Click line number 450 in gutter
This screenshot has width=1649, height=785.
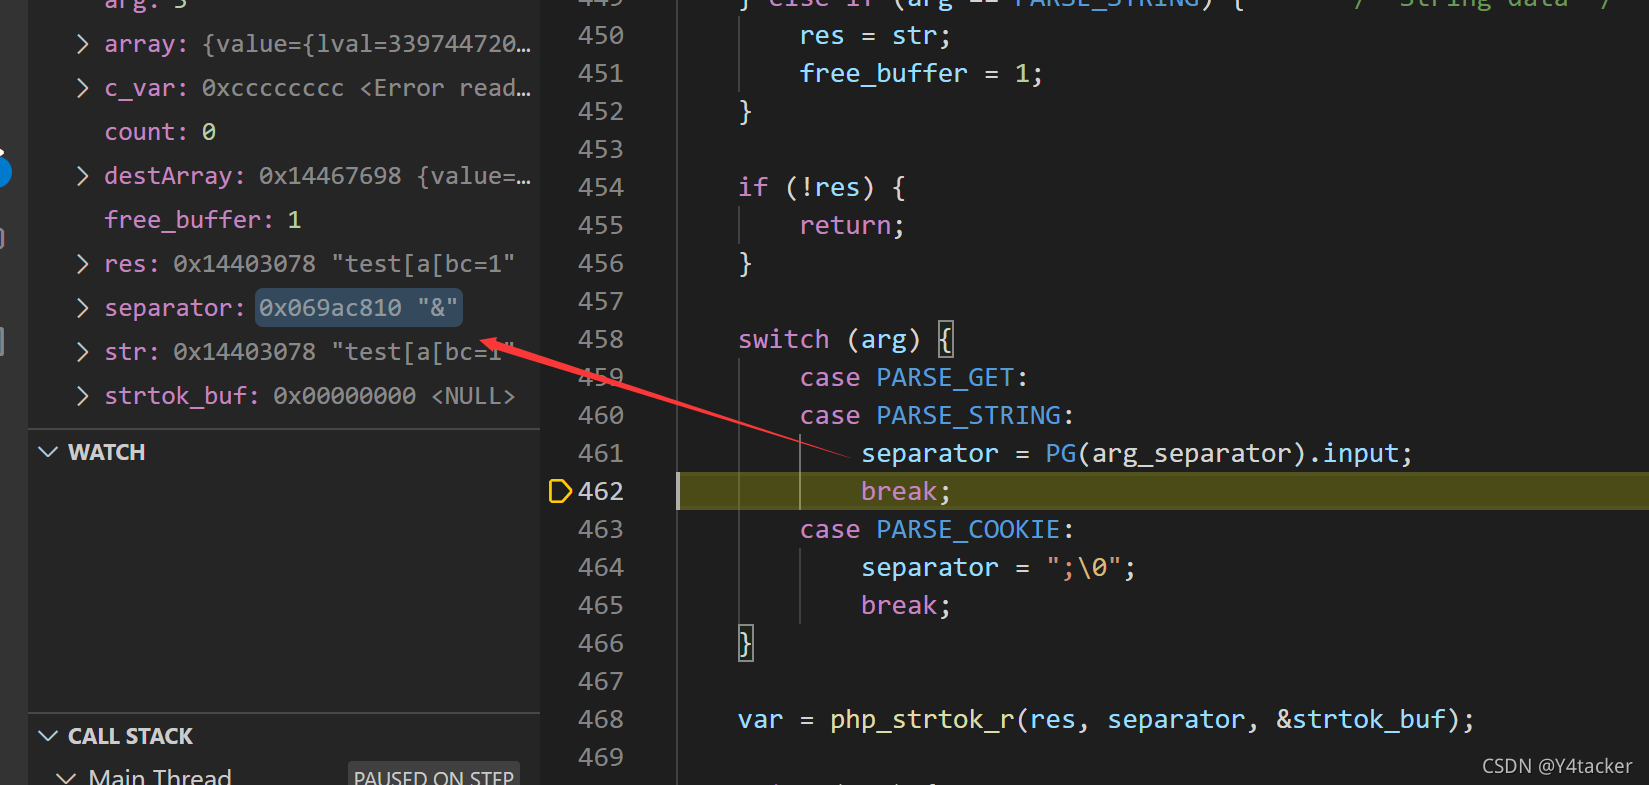601,35
